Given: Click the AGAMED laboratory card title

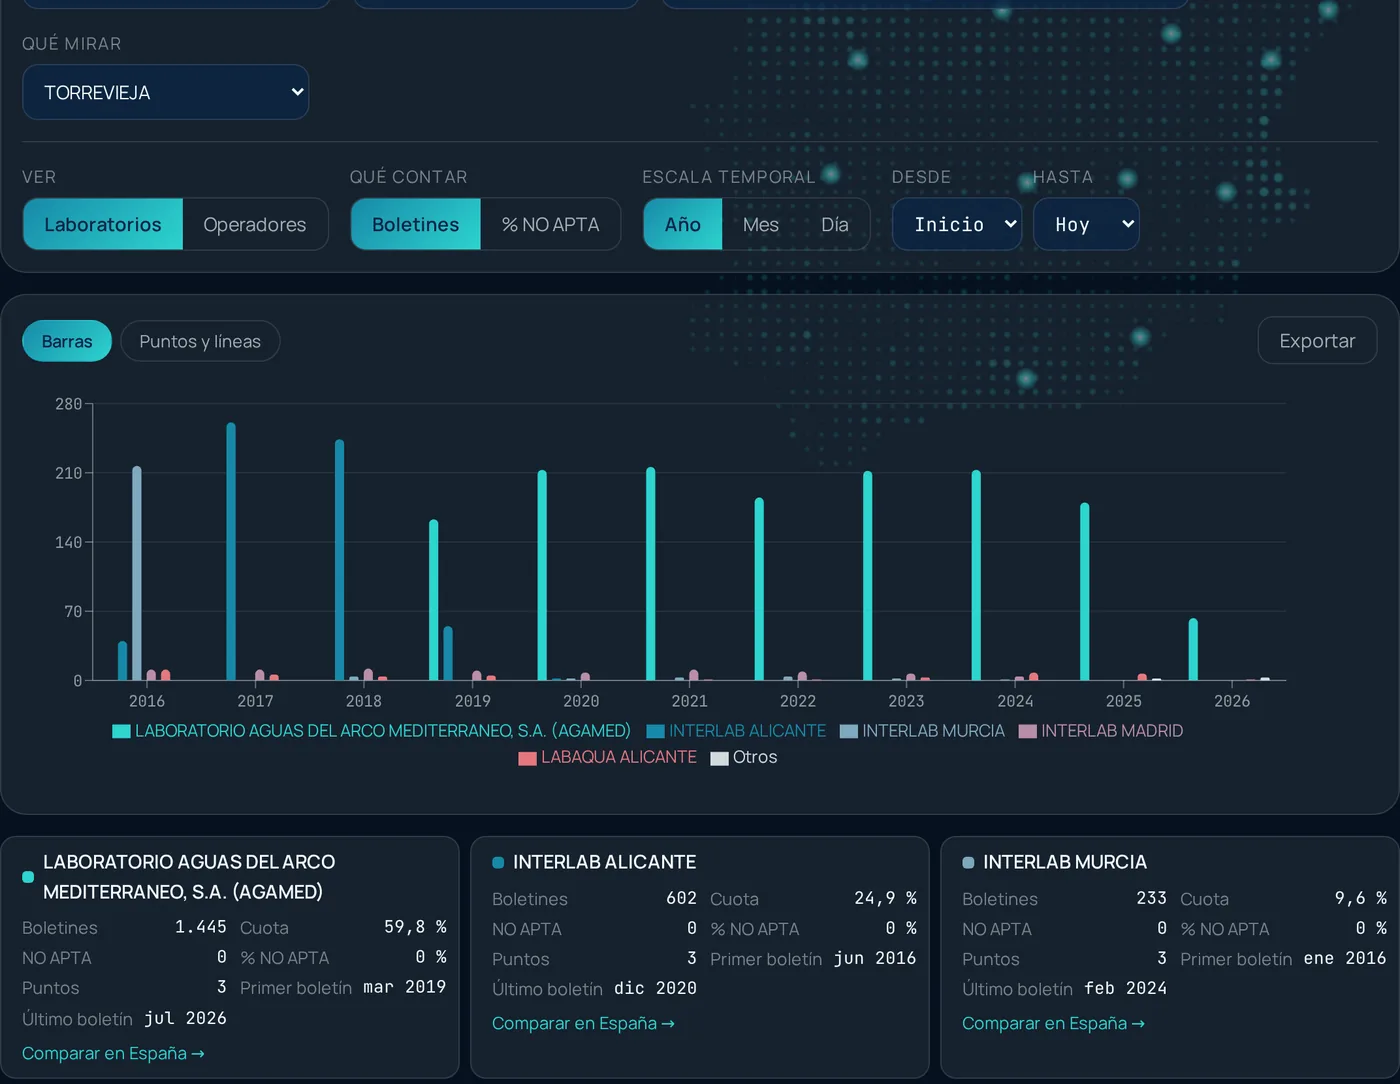Looking at the screenshot, I should coord(189,877).
